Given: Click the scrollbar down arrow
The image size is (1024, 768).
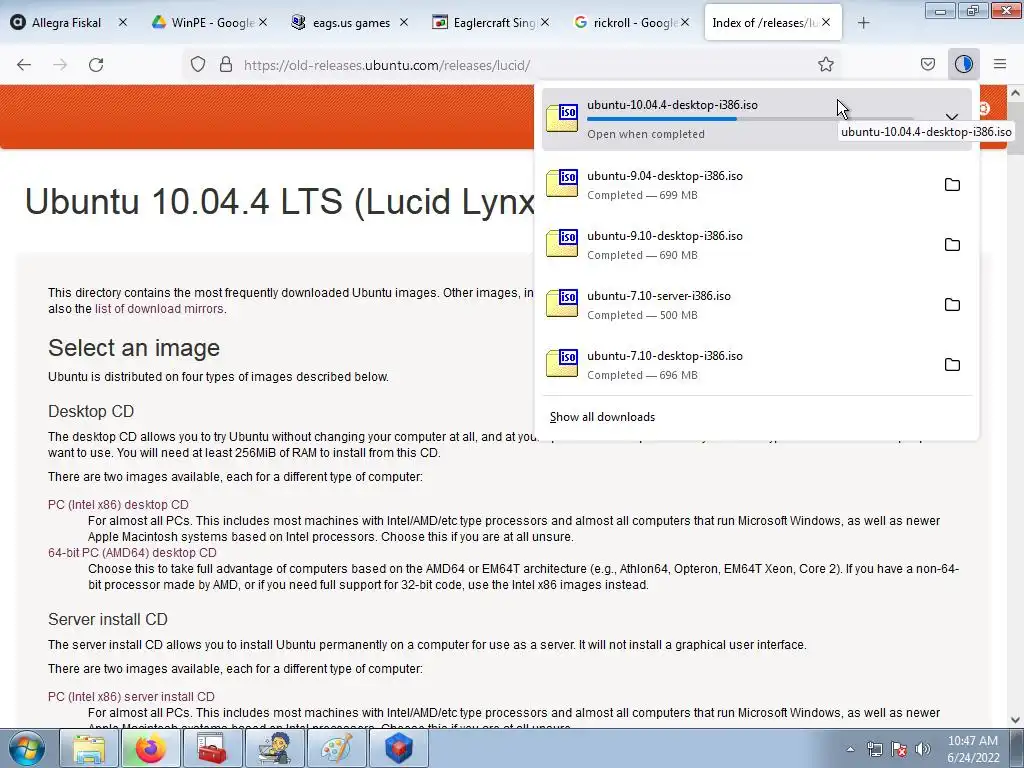Looking at the screenshot, I should tap(1016, 720).
